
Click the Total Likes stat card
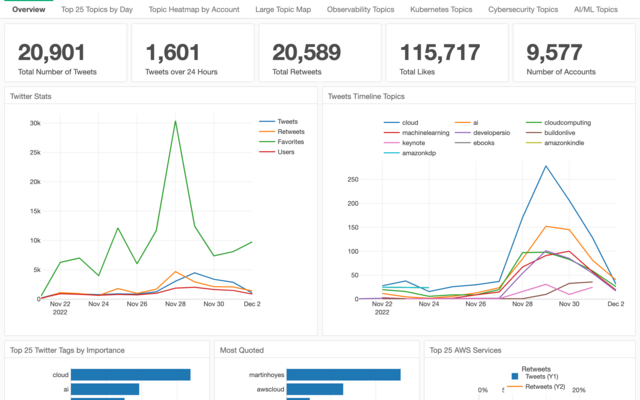446,59
